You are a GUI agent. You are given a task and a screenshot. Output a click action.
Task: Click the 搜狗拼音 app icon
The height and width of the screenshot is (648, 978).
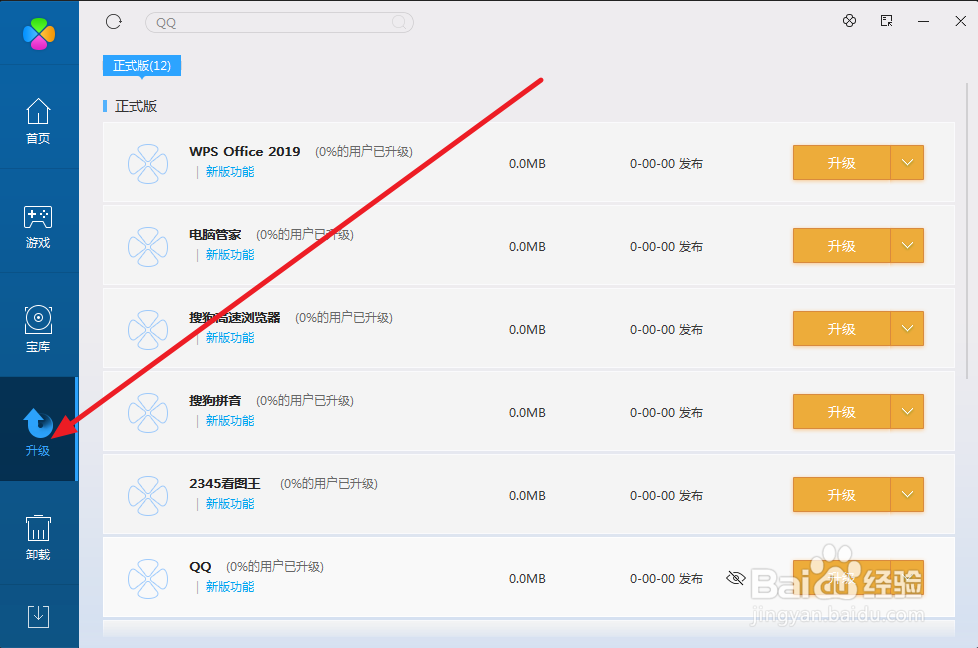148,412
